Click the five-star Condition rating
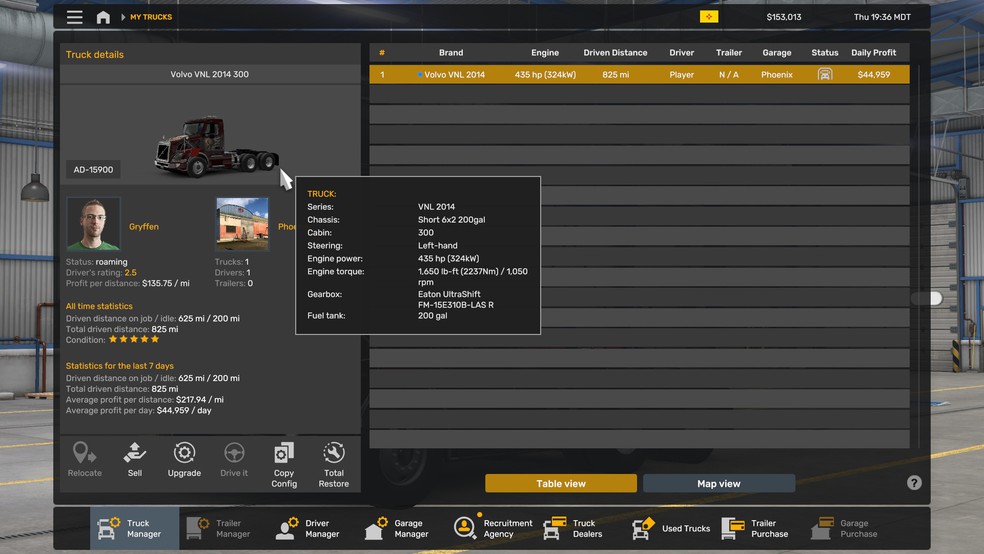The image size is (984, 554). click(134, 339)
